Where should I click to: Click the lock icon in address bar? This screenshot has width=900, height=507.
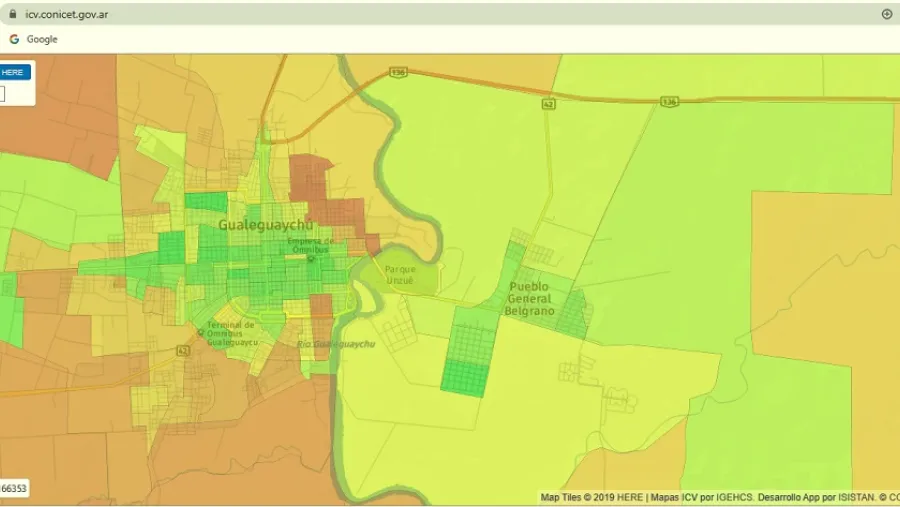point(13,14)
